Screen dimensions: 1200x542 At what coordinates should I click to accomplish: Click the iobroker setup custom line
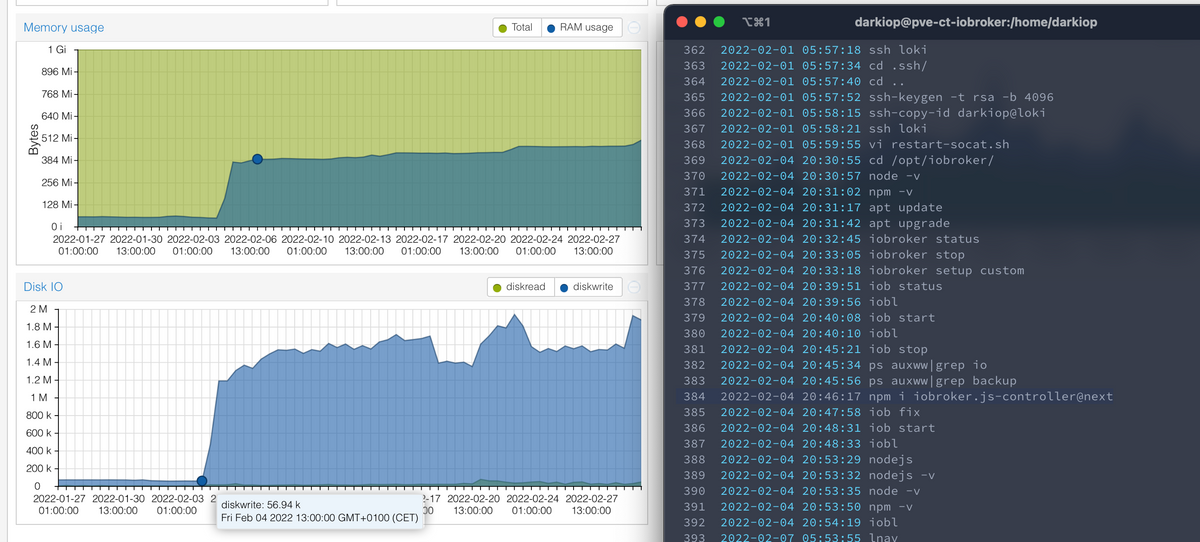point(853,271)
